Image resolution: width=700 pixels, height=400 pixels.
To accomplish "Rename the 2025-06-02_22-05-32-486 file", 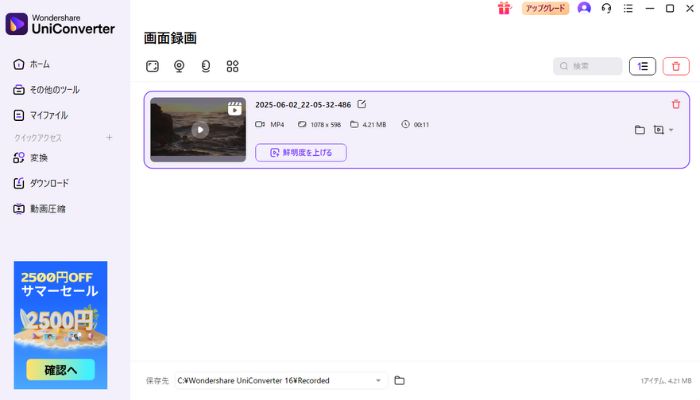I will click(x=362, y=104).
